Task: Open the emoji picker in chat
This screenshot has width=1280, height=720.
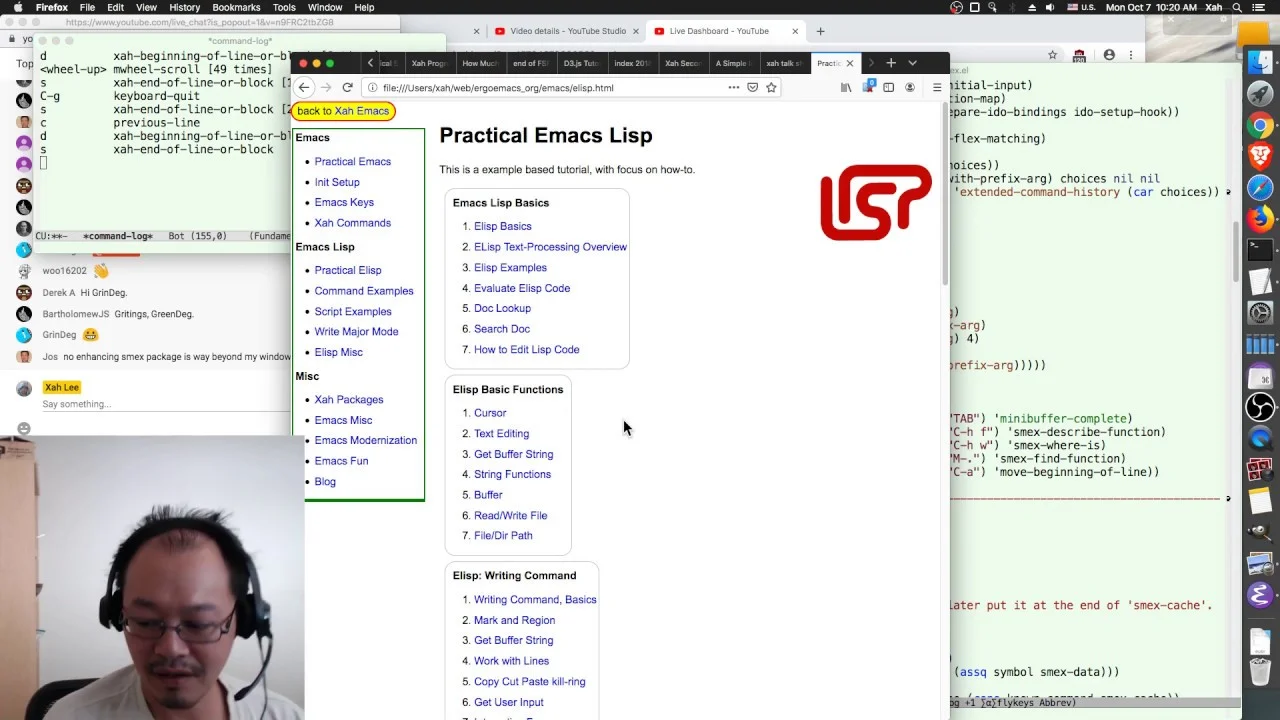Action: (x=24, y=429)
